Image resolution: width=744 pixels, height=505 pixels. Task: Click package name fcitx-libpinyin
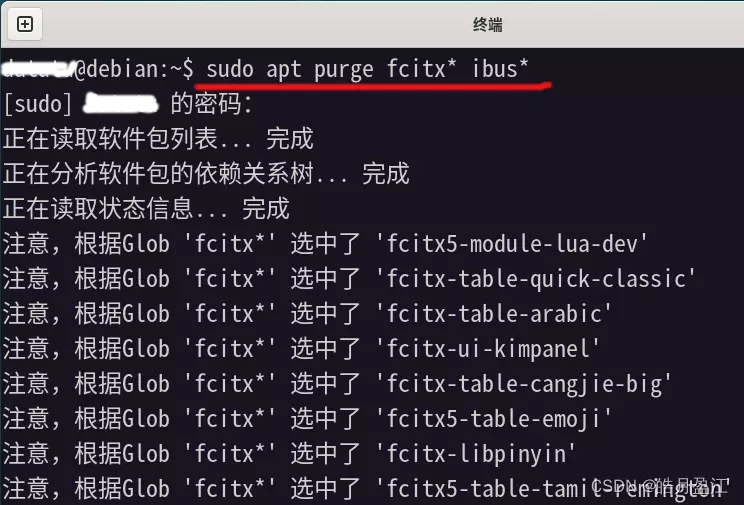pos(476,454)
